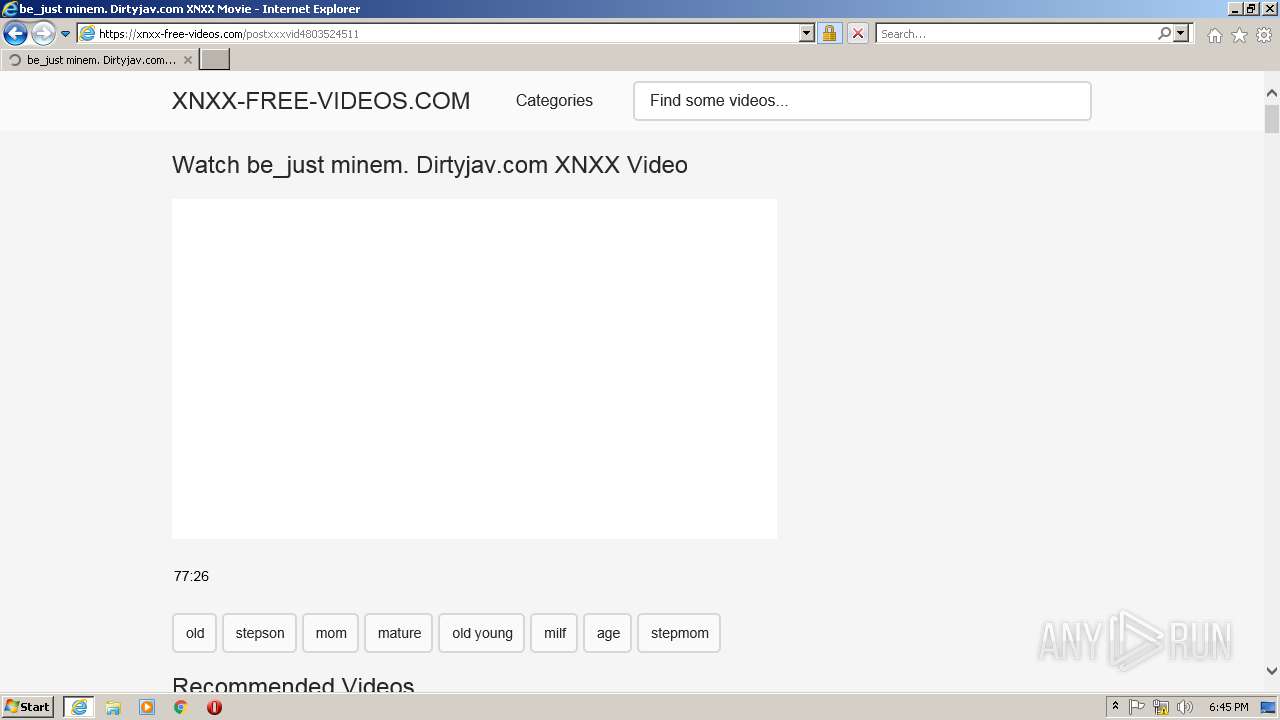Image resolution: width=1280 pixels, height=720 pixels.
Task: Select the mom tag button
Action: click(331, 633)
